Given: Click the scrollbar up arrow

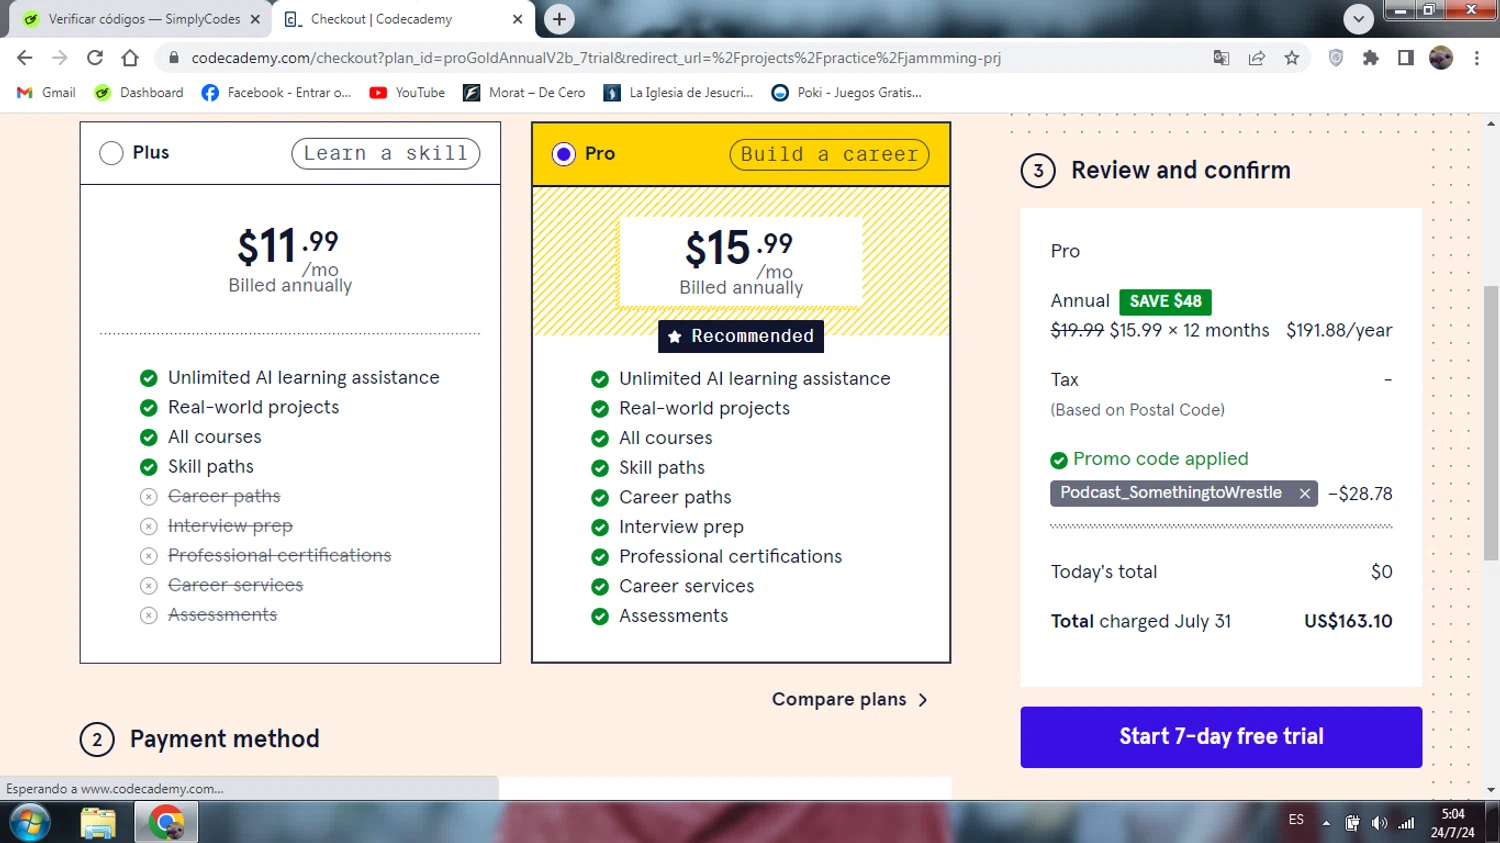Looking at the screenshot, I should point(1491,123).
